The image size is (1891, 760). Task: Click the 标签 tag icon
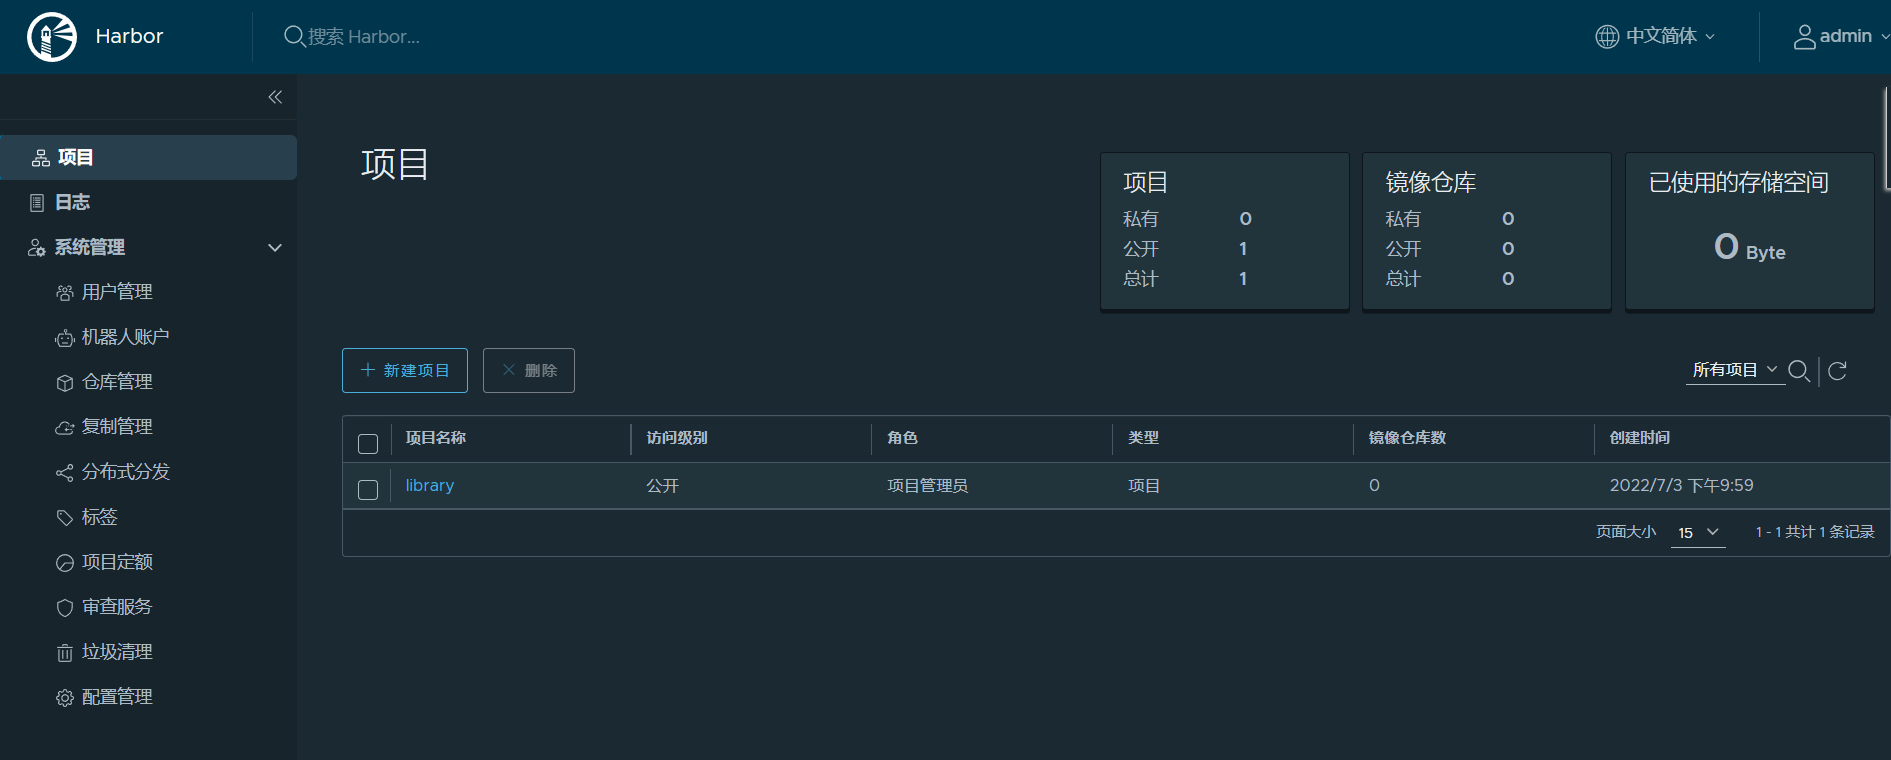tap(65, 518)
